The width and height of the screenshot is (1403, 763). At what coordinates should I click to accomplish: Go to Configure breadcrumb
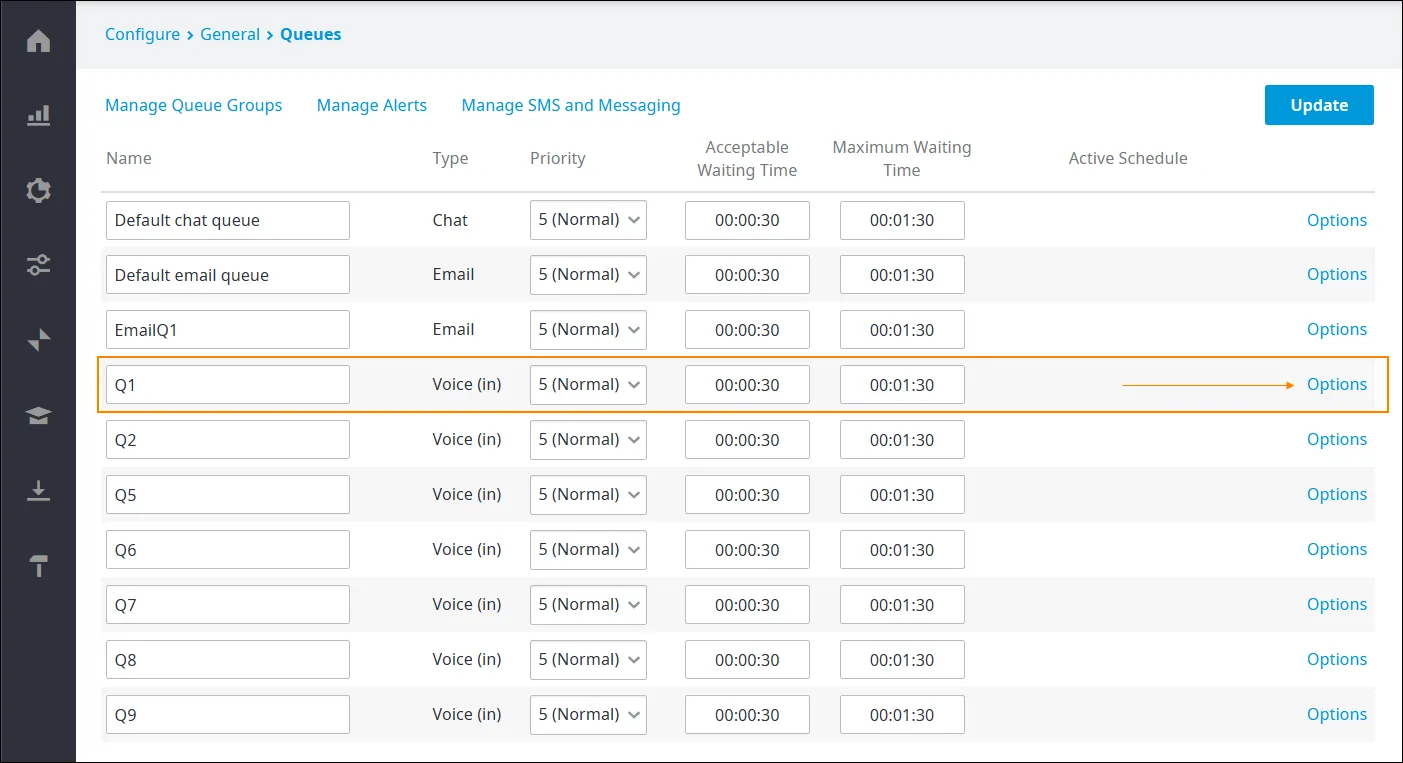pos(142,34)
